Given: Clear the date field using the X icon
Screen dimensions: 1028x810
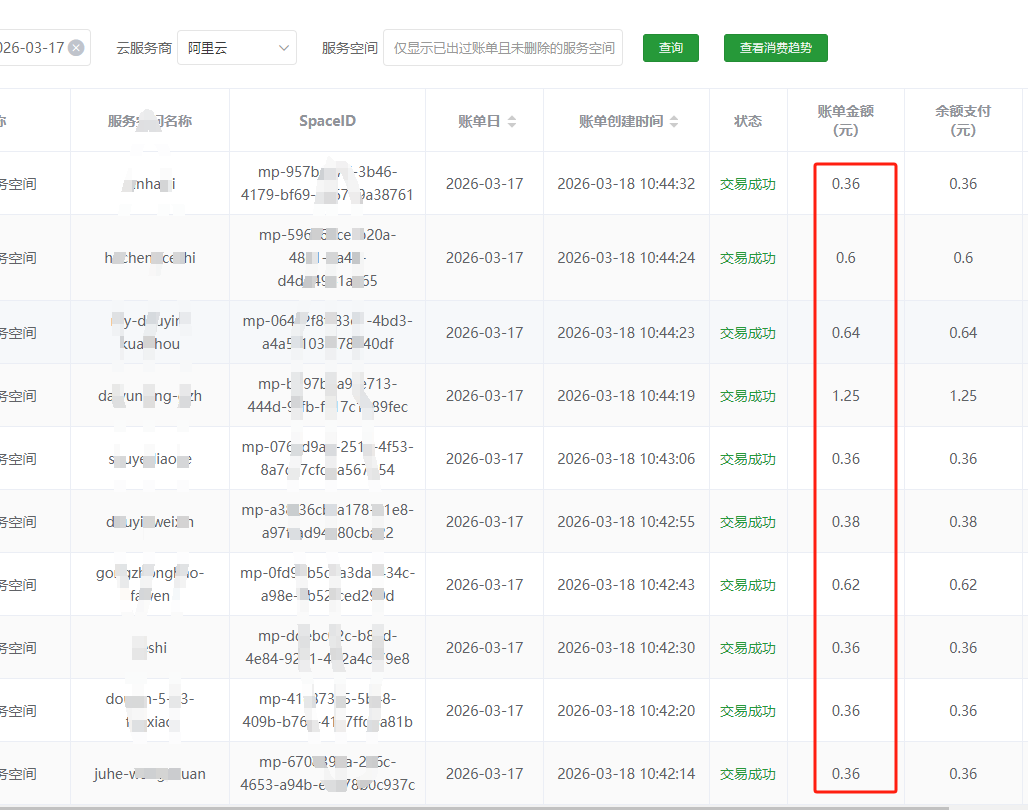Looking at the screenshot, I should [76, 48].
